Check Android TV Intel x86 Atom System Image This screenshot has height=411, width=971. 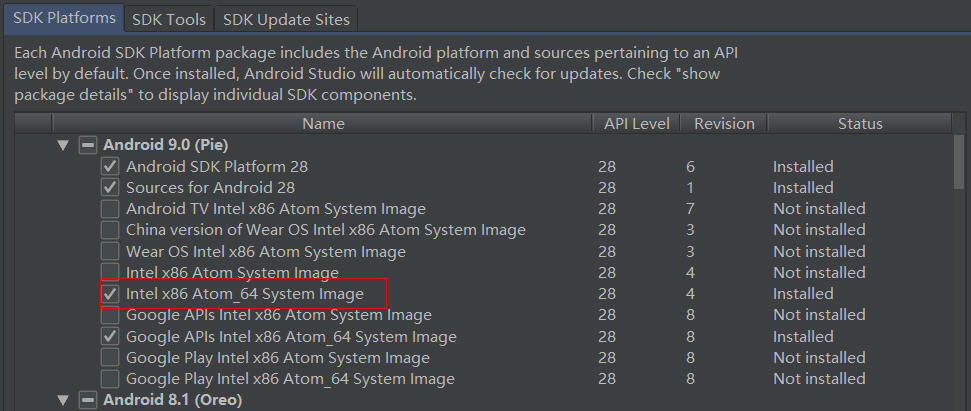click(x=110, y=209)
